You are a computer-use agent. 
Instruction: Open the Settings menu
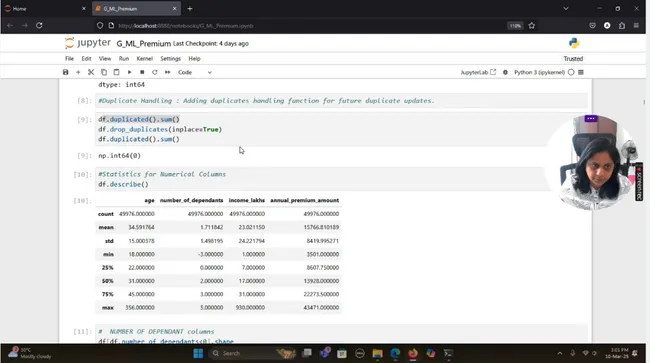click(x=170, y=58)
